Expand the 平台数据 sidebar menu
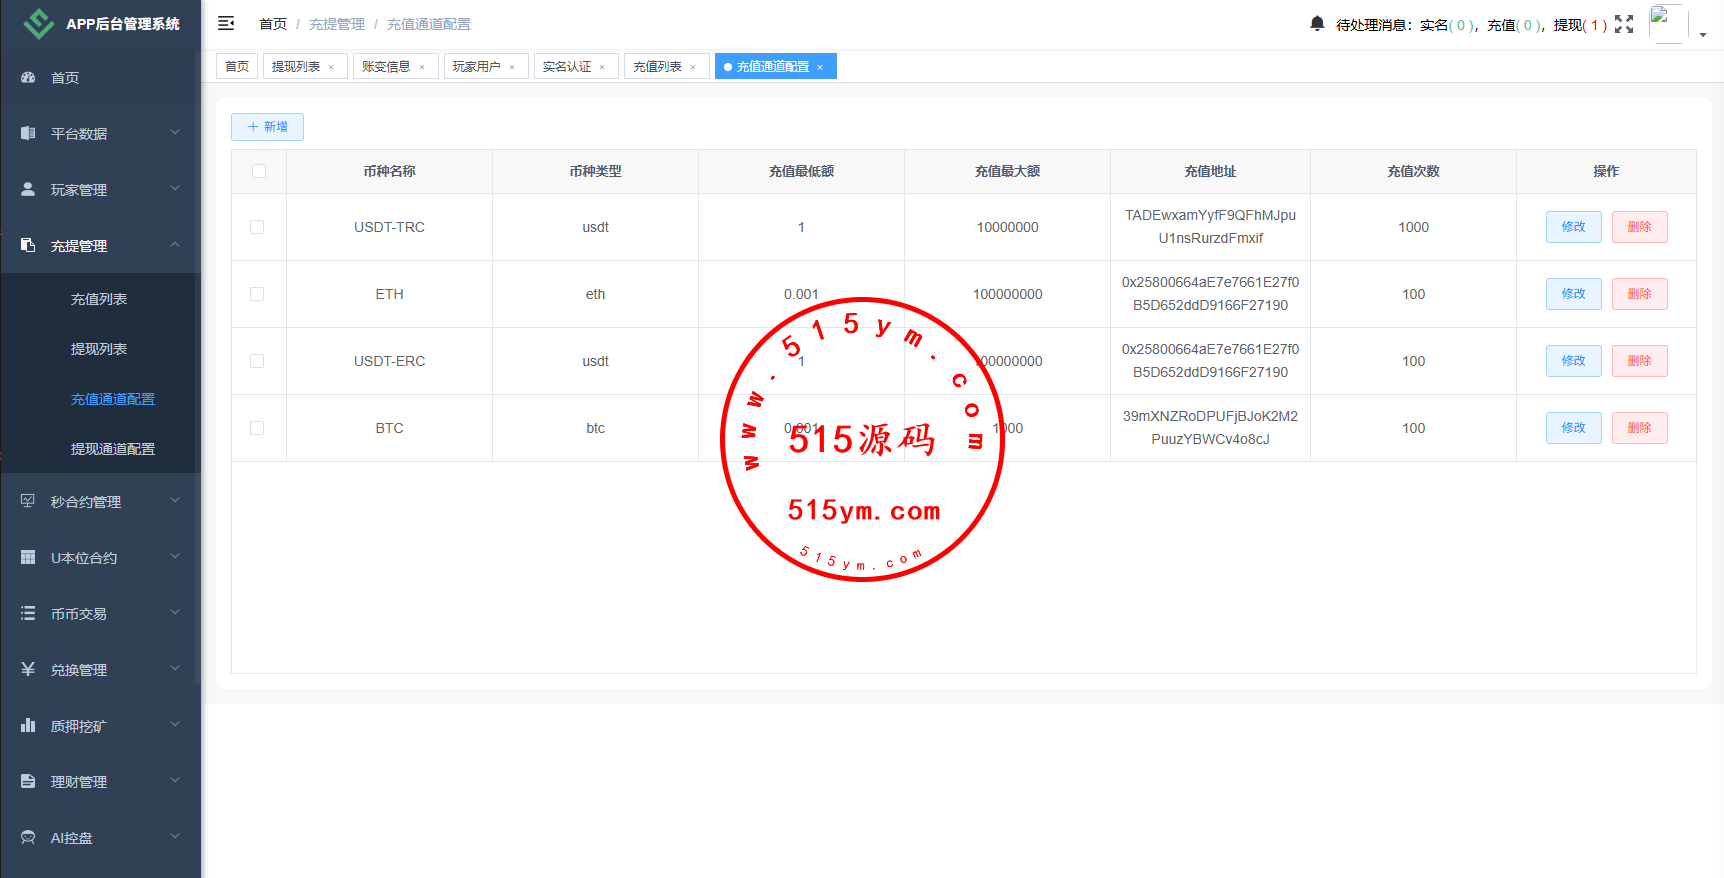 click(100, 133)
